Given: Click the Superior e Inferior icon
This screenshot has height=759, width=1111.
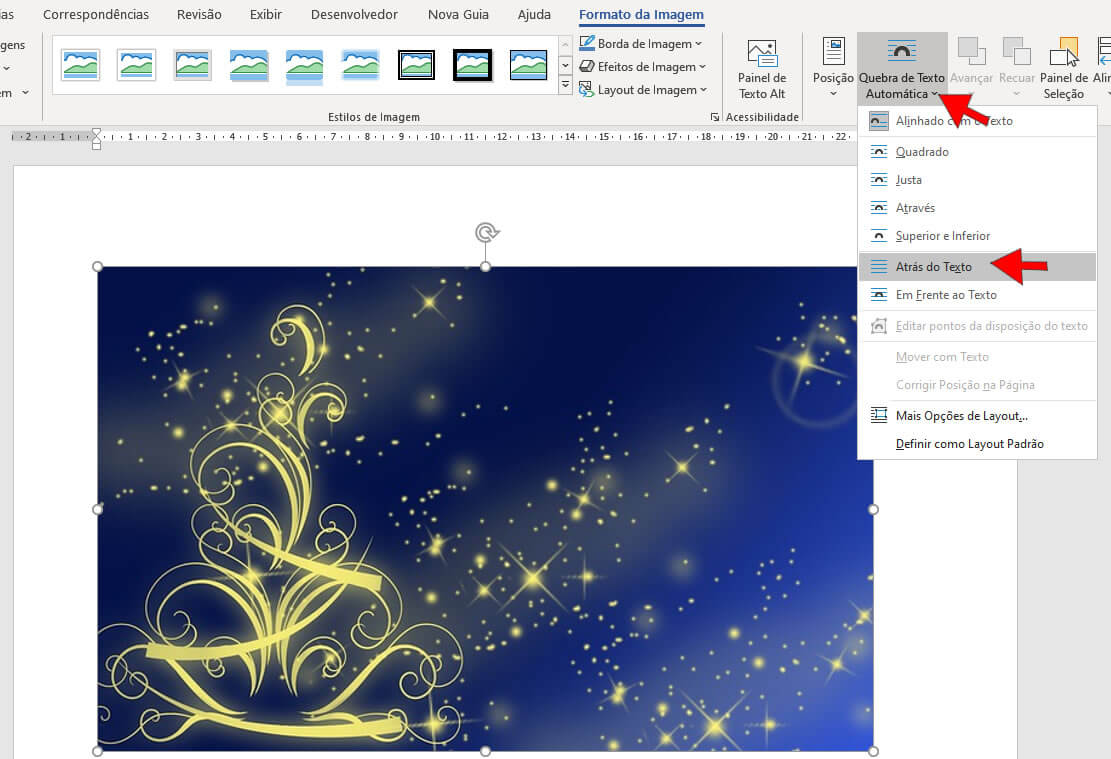Looking at the screenshot, I should point(879,236).
